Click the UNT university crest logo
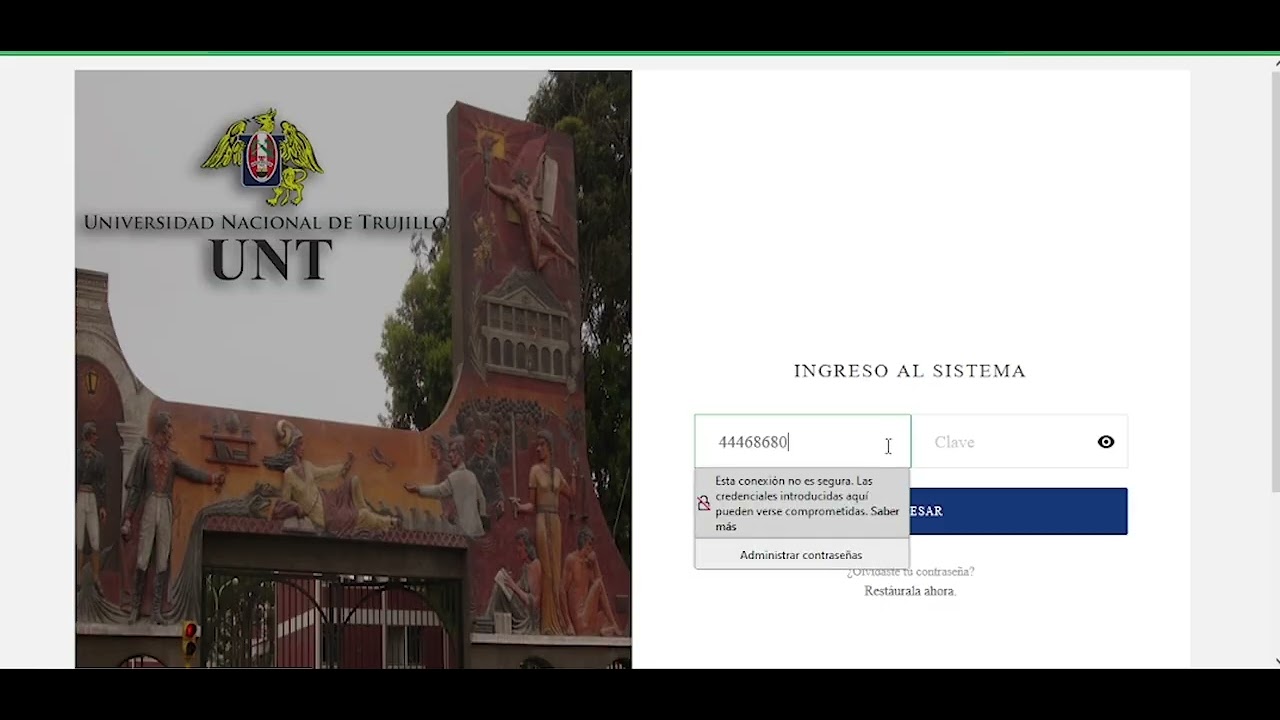Image resolution: width=1280 pixels, height=720 pixels. click(262, 156)
